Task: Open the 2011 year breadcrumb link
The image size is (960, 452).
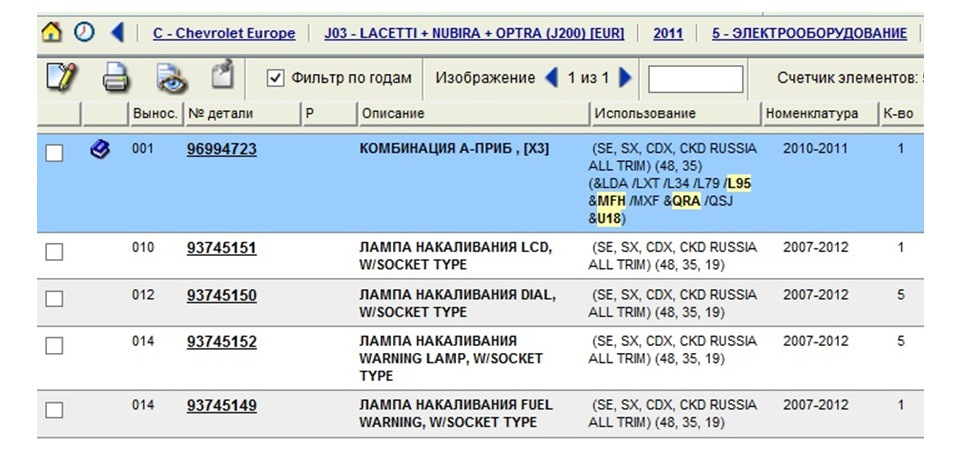Action: pyautogui.click(x=668, y=33)
